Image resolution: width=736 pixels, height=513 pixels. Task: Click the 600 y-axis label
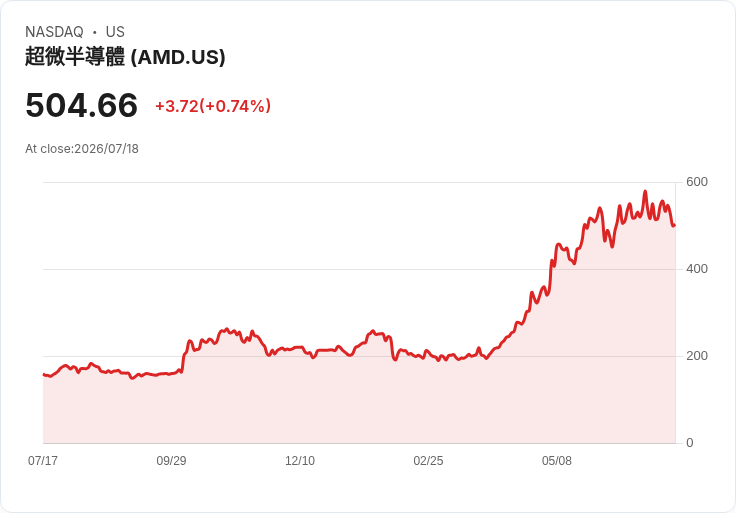tap(697, 182)
